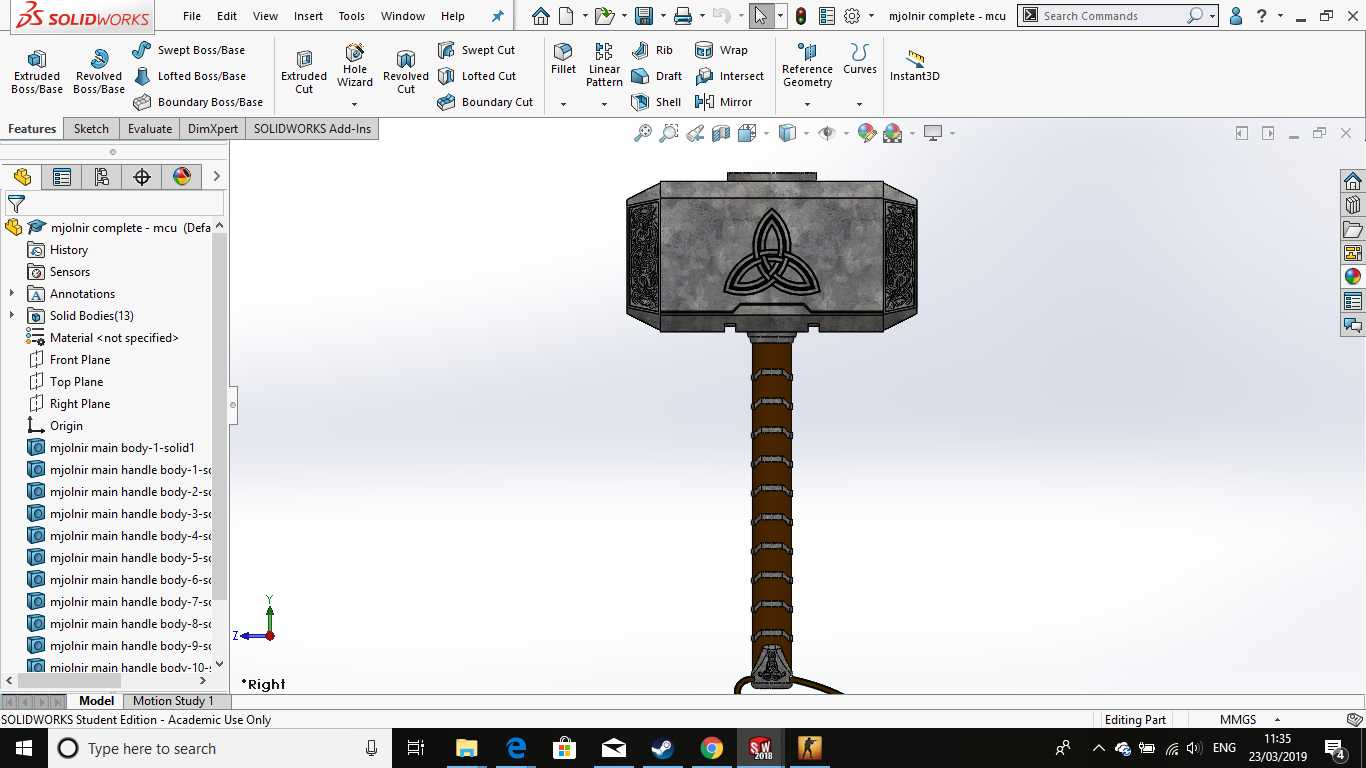Screen dimensions: 1366x768
Task: Pick the Boundary Cut feature
Action: tap(485, 102)
